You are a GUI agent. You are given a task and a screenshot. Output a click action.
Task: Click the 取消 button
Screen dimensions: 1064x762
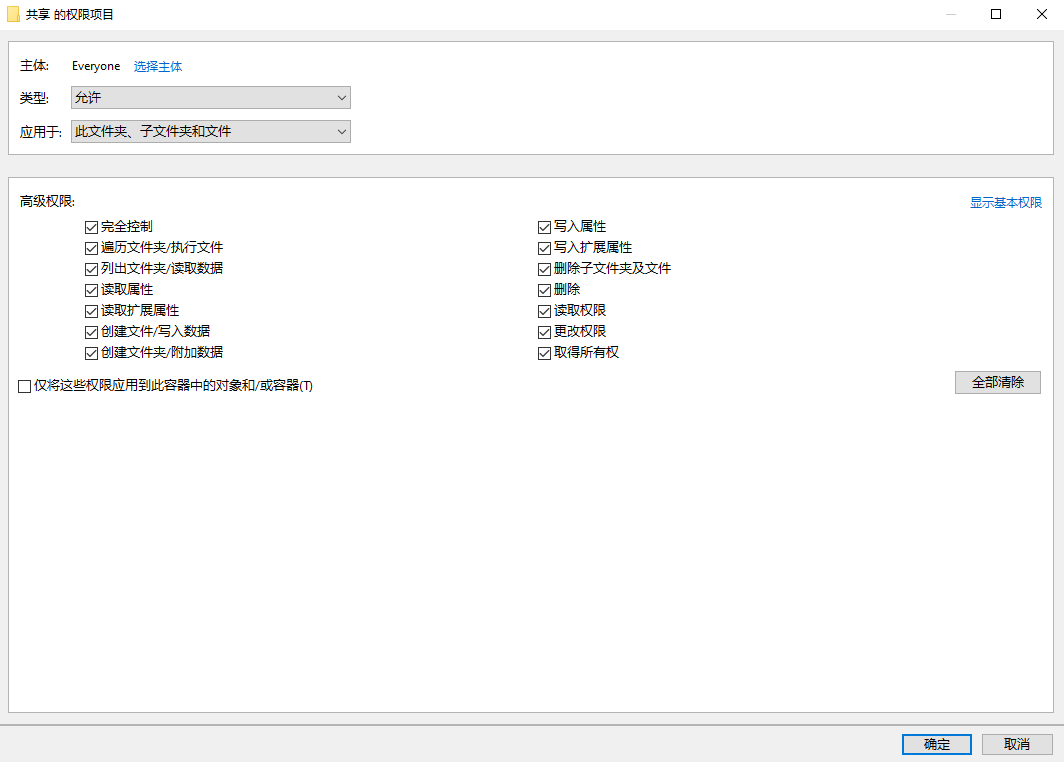[1016, 744]
